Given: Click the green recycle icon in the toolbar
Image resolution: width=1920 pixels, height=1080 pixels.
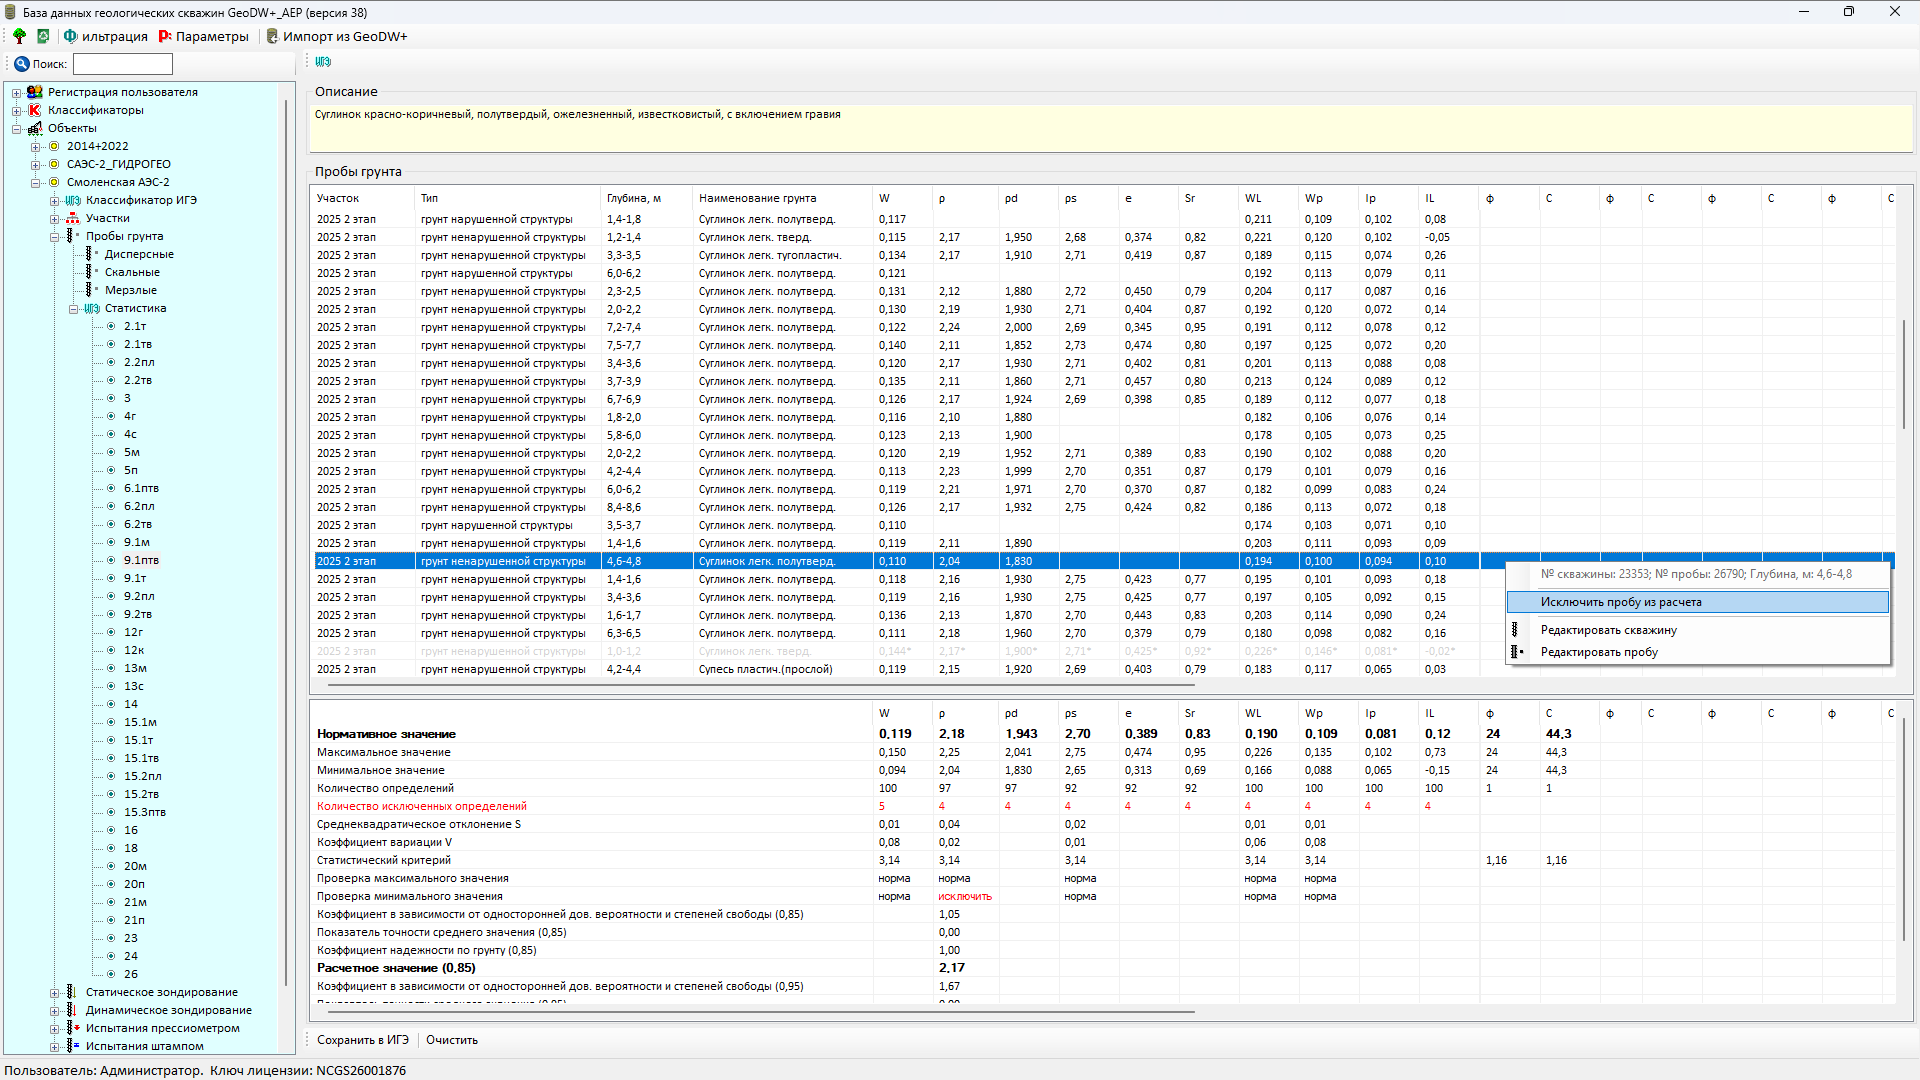Looking at the screenshot, I should [x=43, y=36].
